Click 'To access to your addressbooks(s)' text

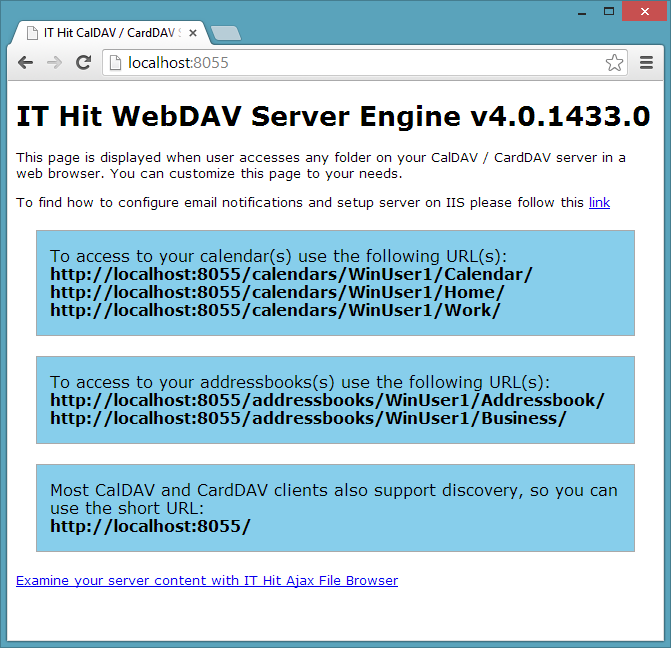pyautogui.click(x=192, y=382)
